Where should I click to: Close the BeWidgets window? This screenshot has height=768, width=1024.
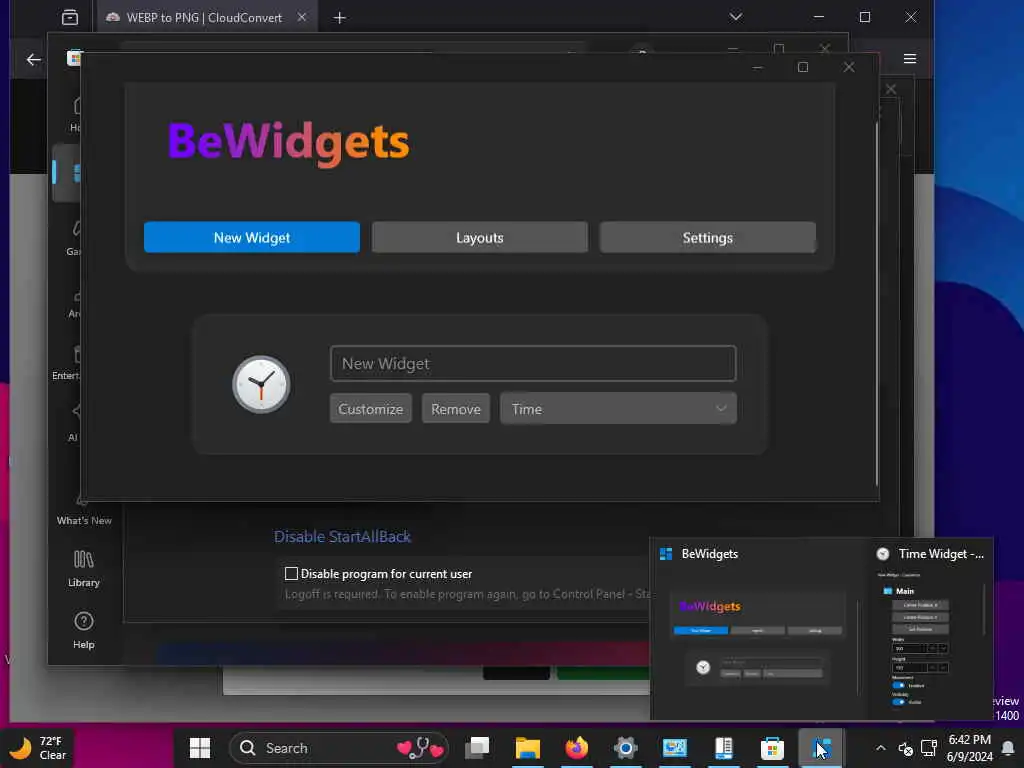(848, 67)
